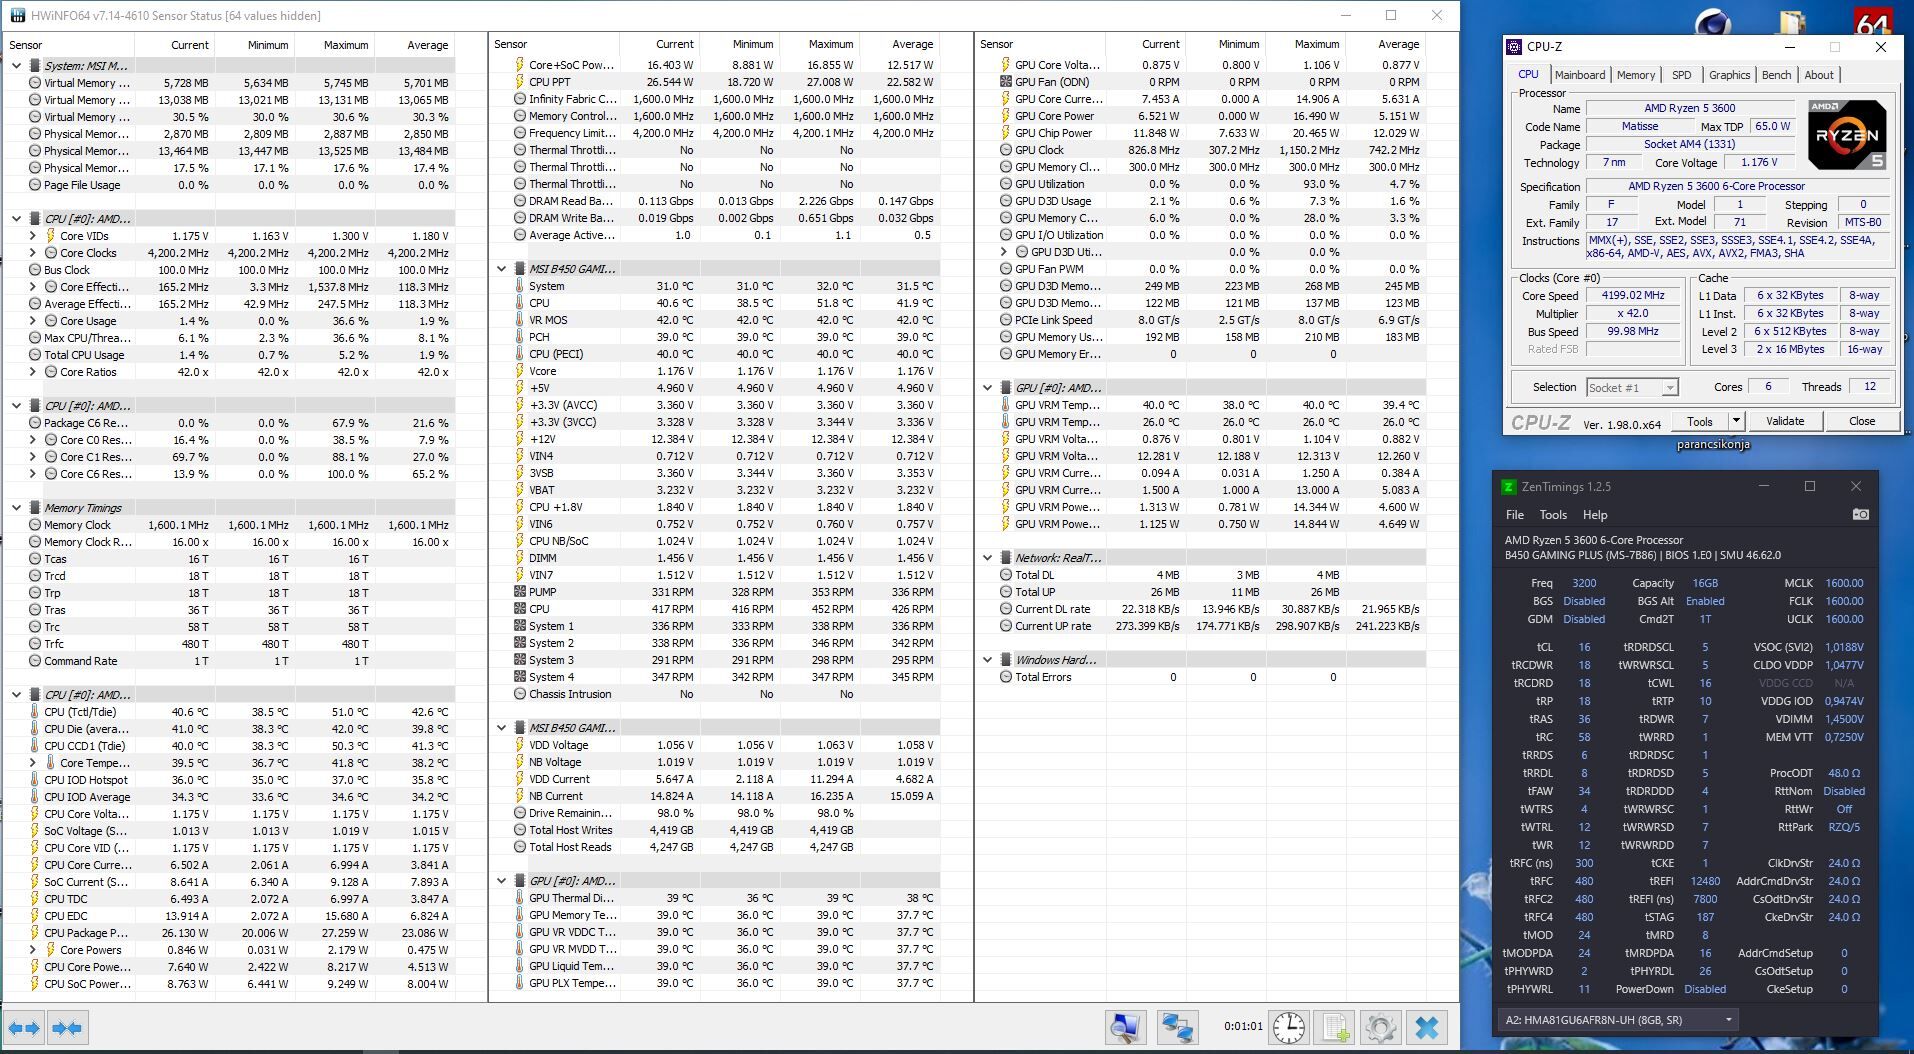Click the PUMP fan icon in HWiNFO
Screen dimensions: 1914x1054
pos(519,592)
